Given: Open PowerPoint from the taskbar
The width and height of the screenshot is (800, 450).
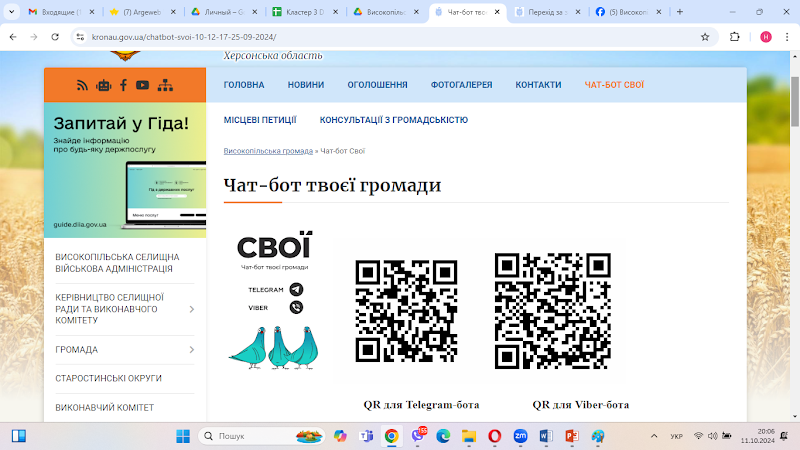Looking at the screenshot, I should click(572, 436).
